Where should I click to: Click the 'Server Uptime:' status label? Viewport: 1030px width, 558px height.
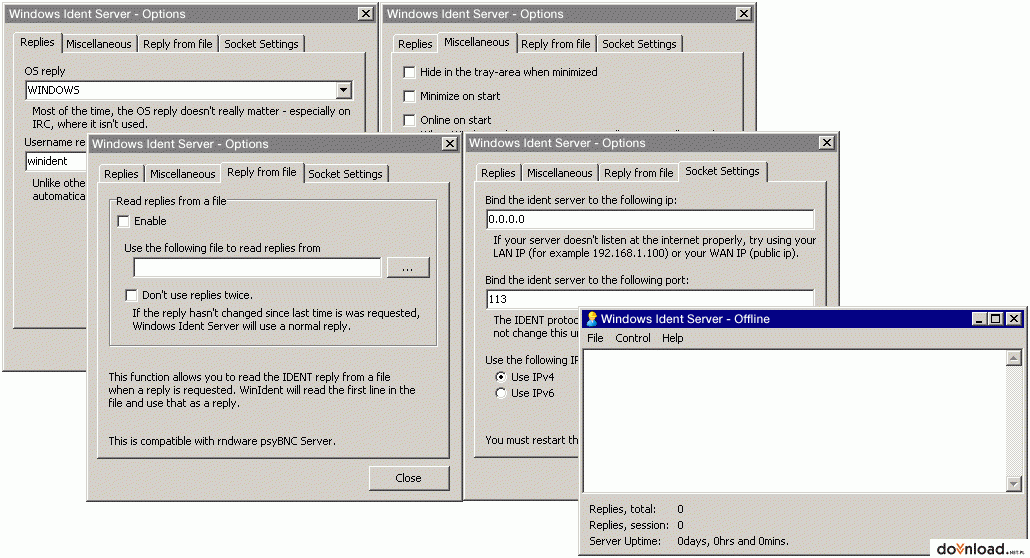point(625,542)
